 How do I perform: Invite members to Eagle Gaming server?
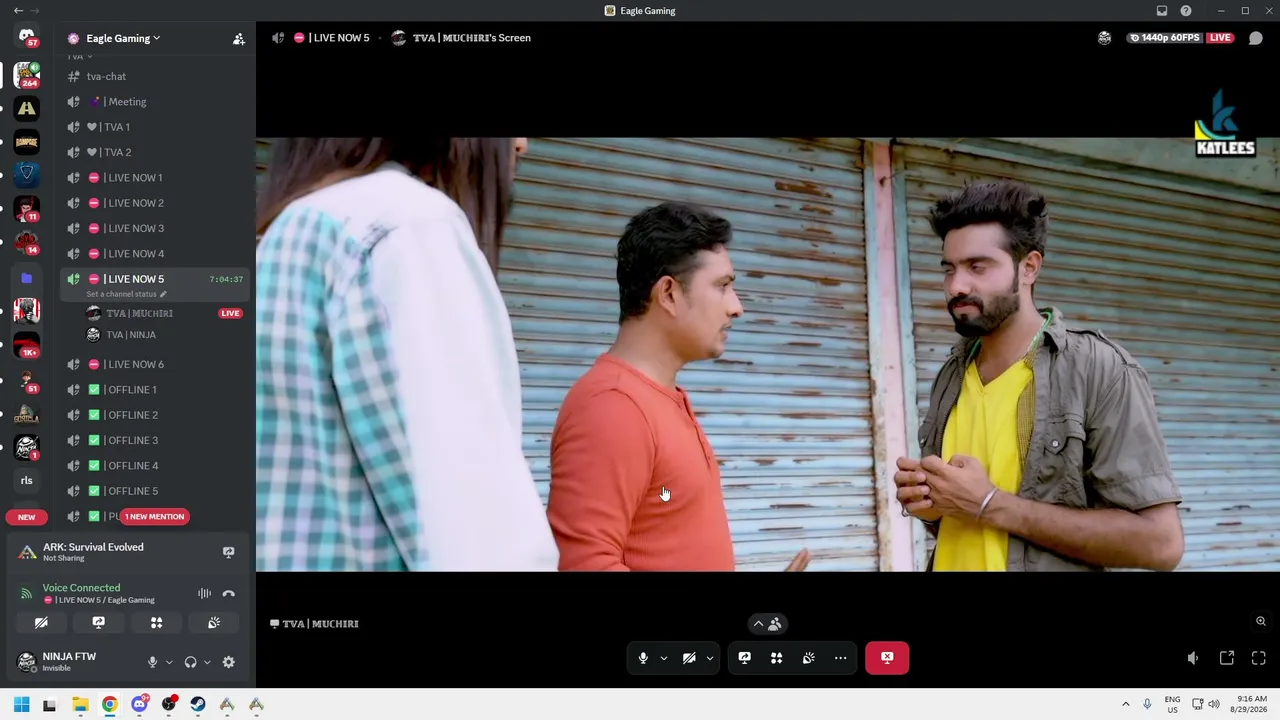pos(238,39)
